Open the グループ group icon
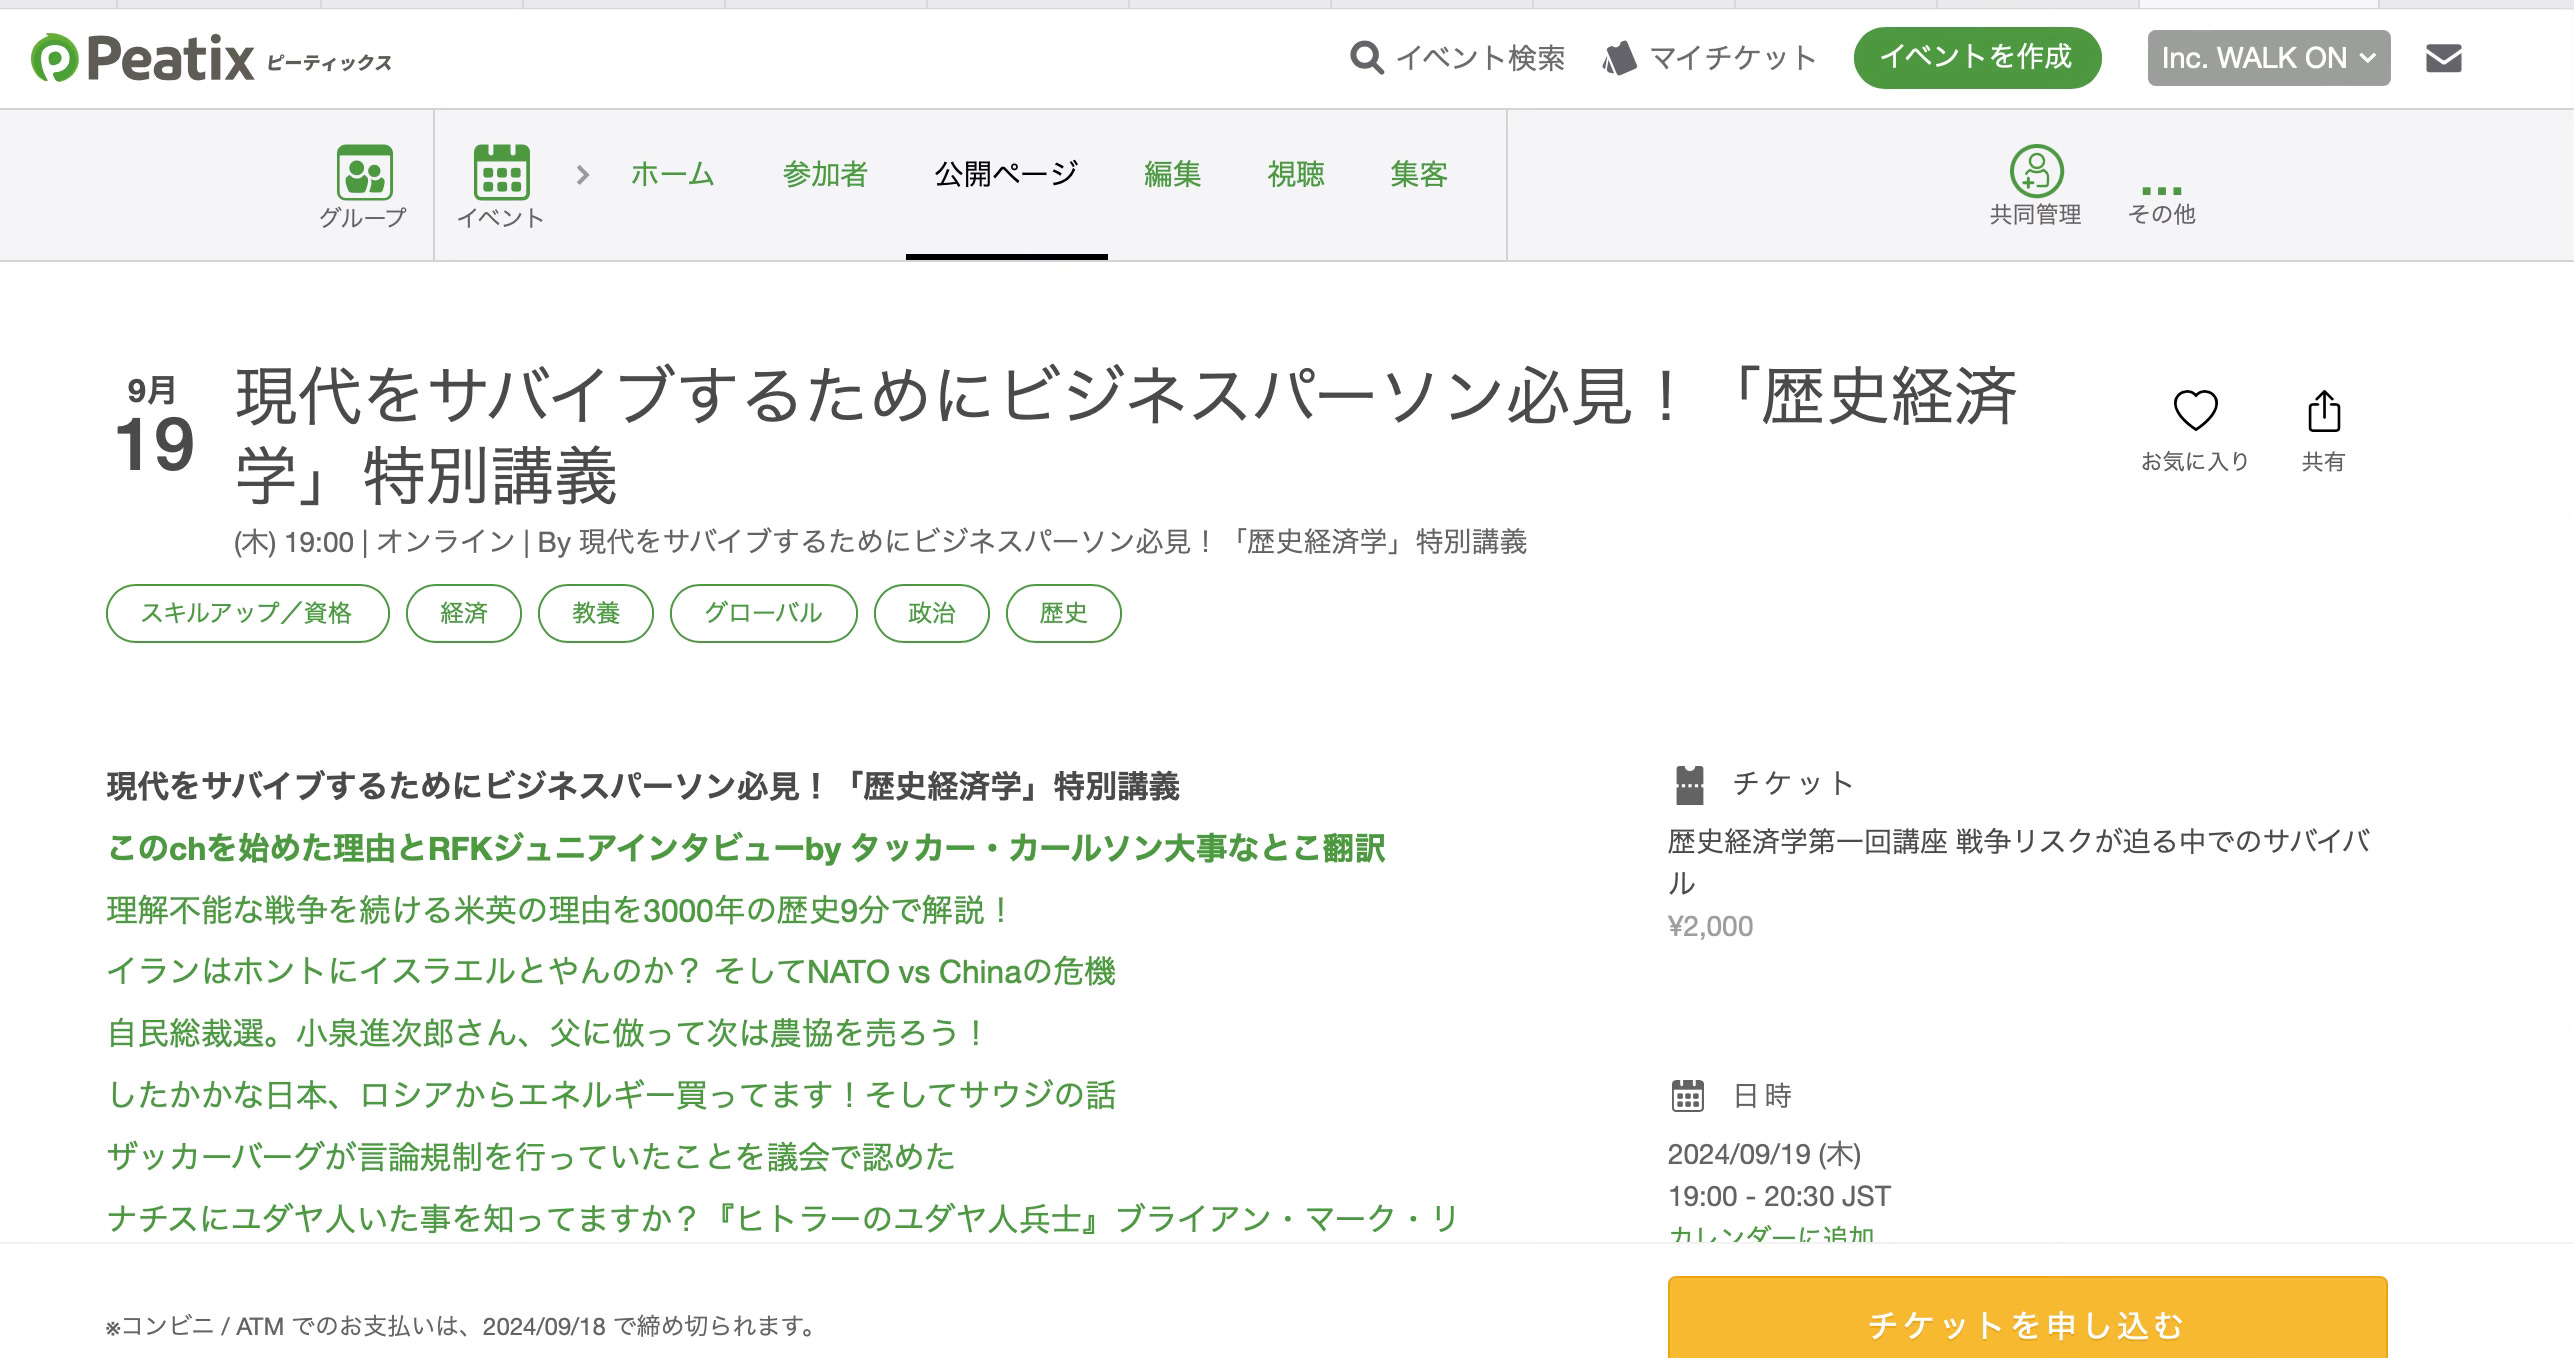2574x1358 pixels. pos(364,173)
